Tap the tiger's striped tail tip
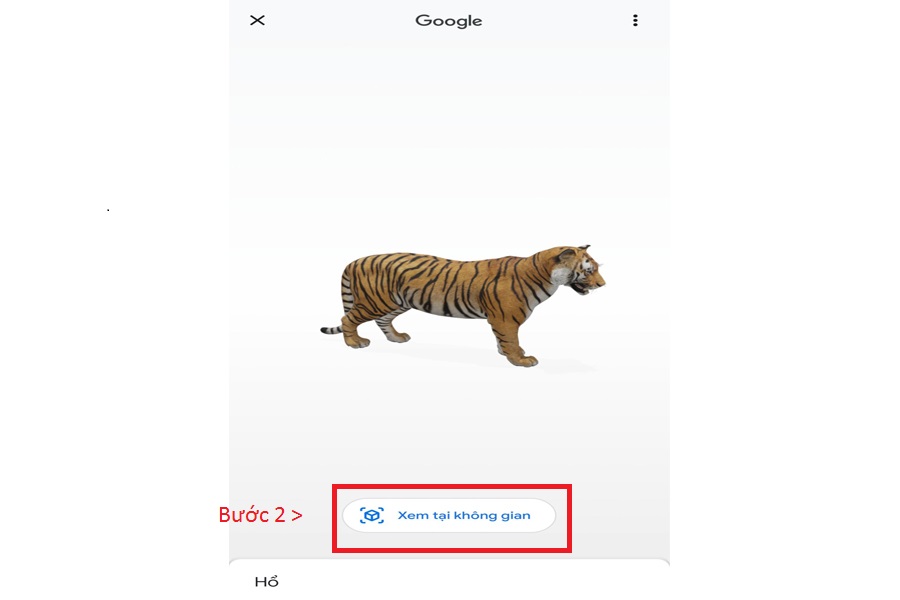Viewport: 900px width, 600px height. click(x=328, y=330)
